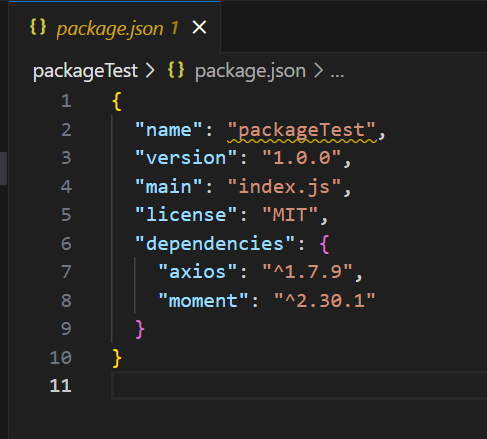The image size is (487, 439).
Task: Click JSON braces icon in breadcrumb
Action: (176, 70)
